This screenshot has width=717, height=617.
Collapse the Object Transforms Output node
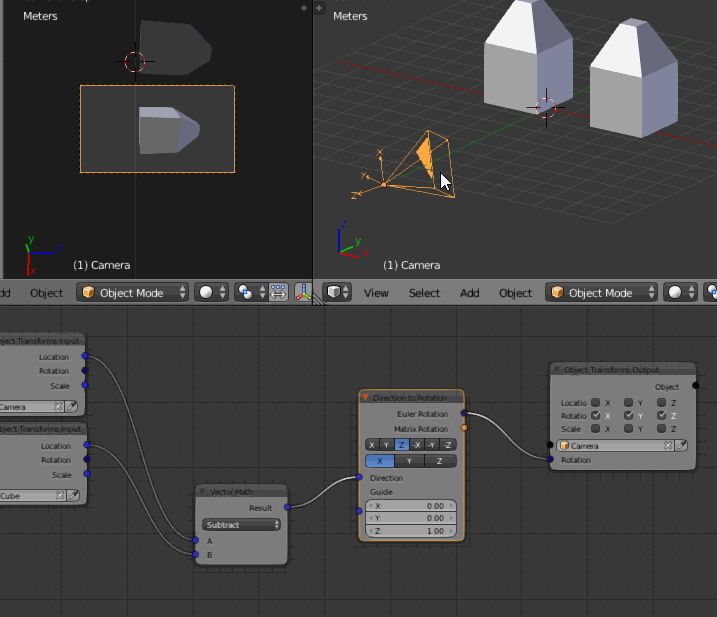pyautogui.click(x=556, y=370)
